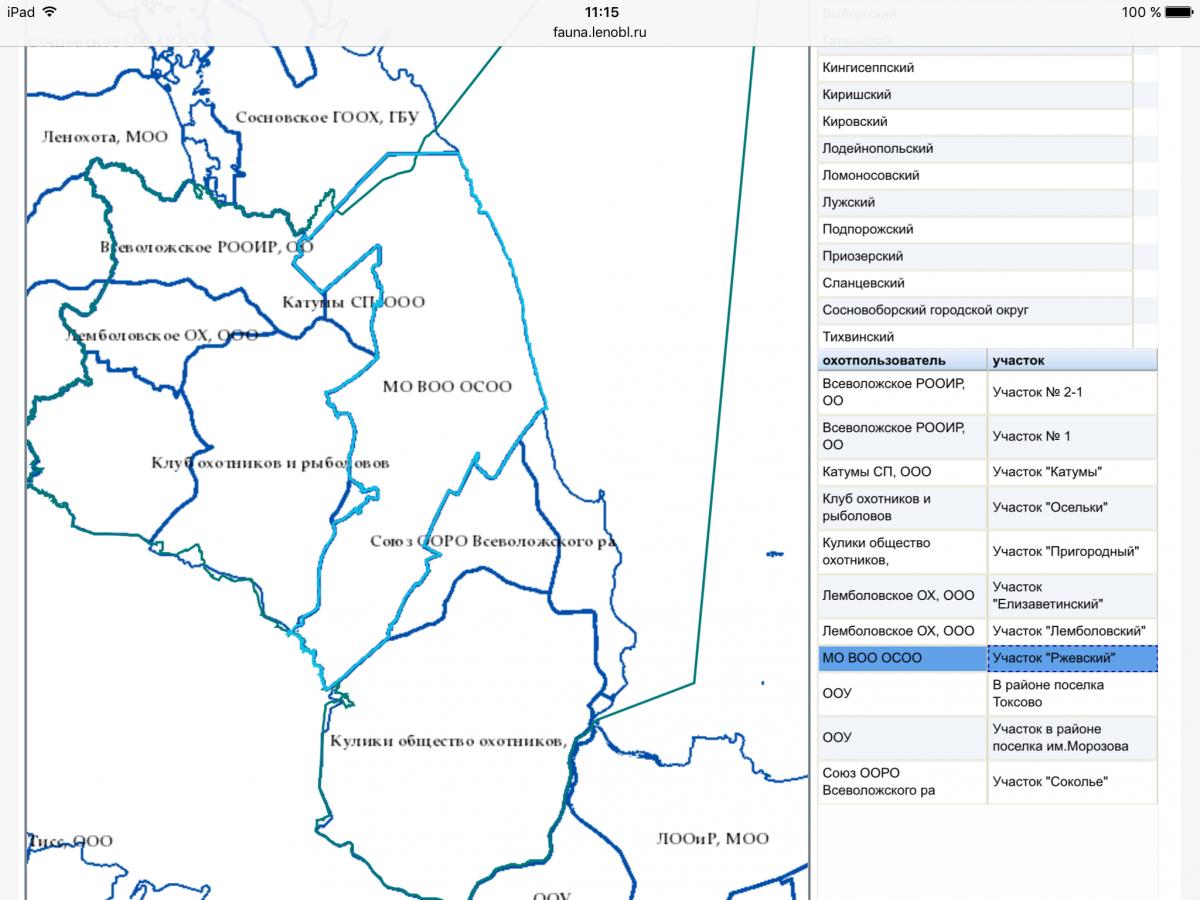Screen dimensions: 1200x900
Task: Select Клуб охотников и рыболовов map region
Action: [270, 463]
